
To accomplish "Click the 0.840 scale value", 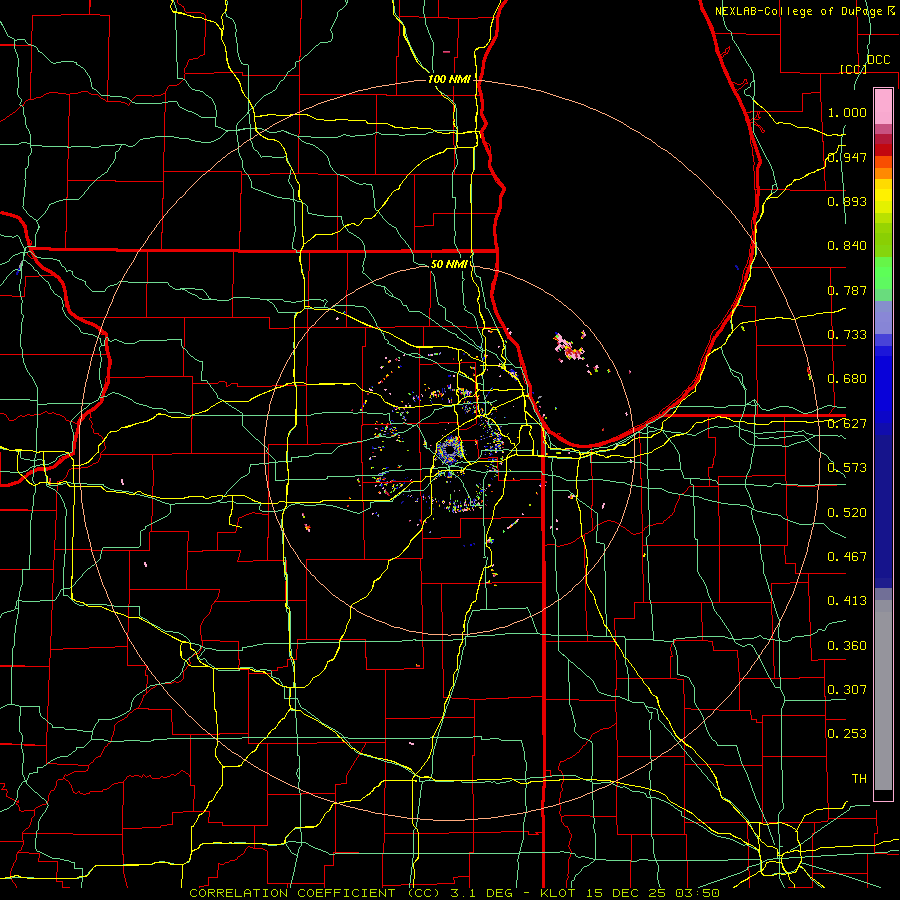I will tap(847, 246).
